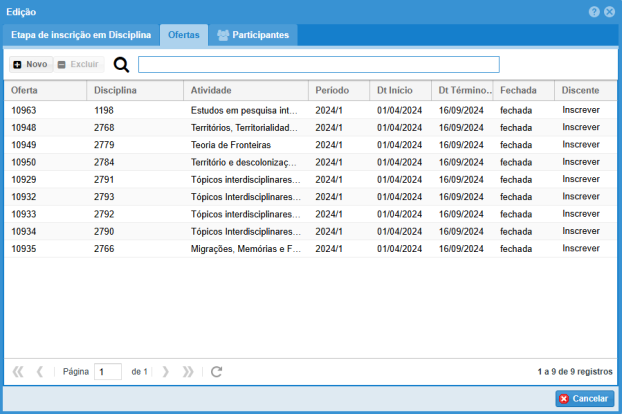The image size is (622, 414).
Task: Go to first page arrow icon
Action: pyautogui.click(x=18, y=372)
